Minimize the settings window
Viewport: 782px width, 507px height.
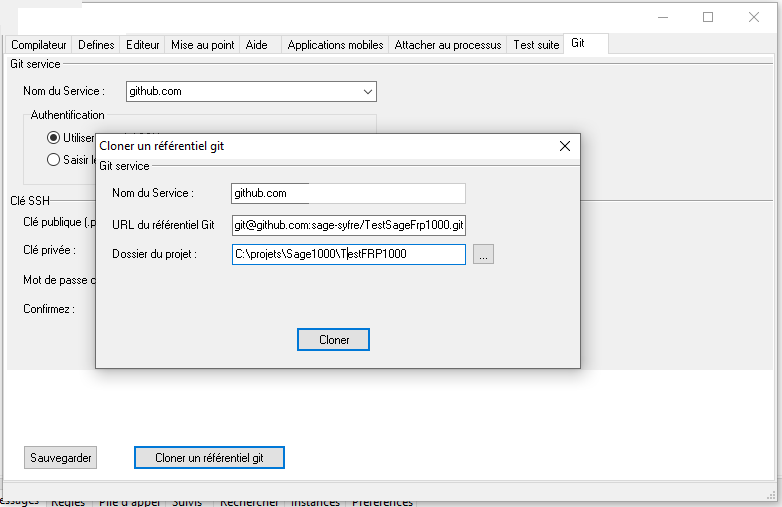coord(663,17)
